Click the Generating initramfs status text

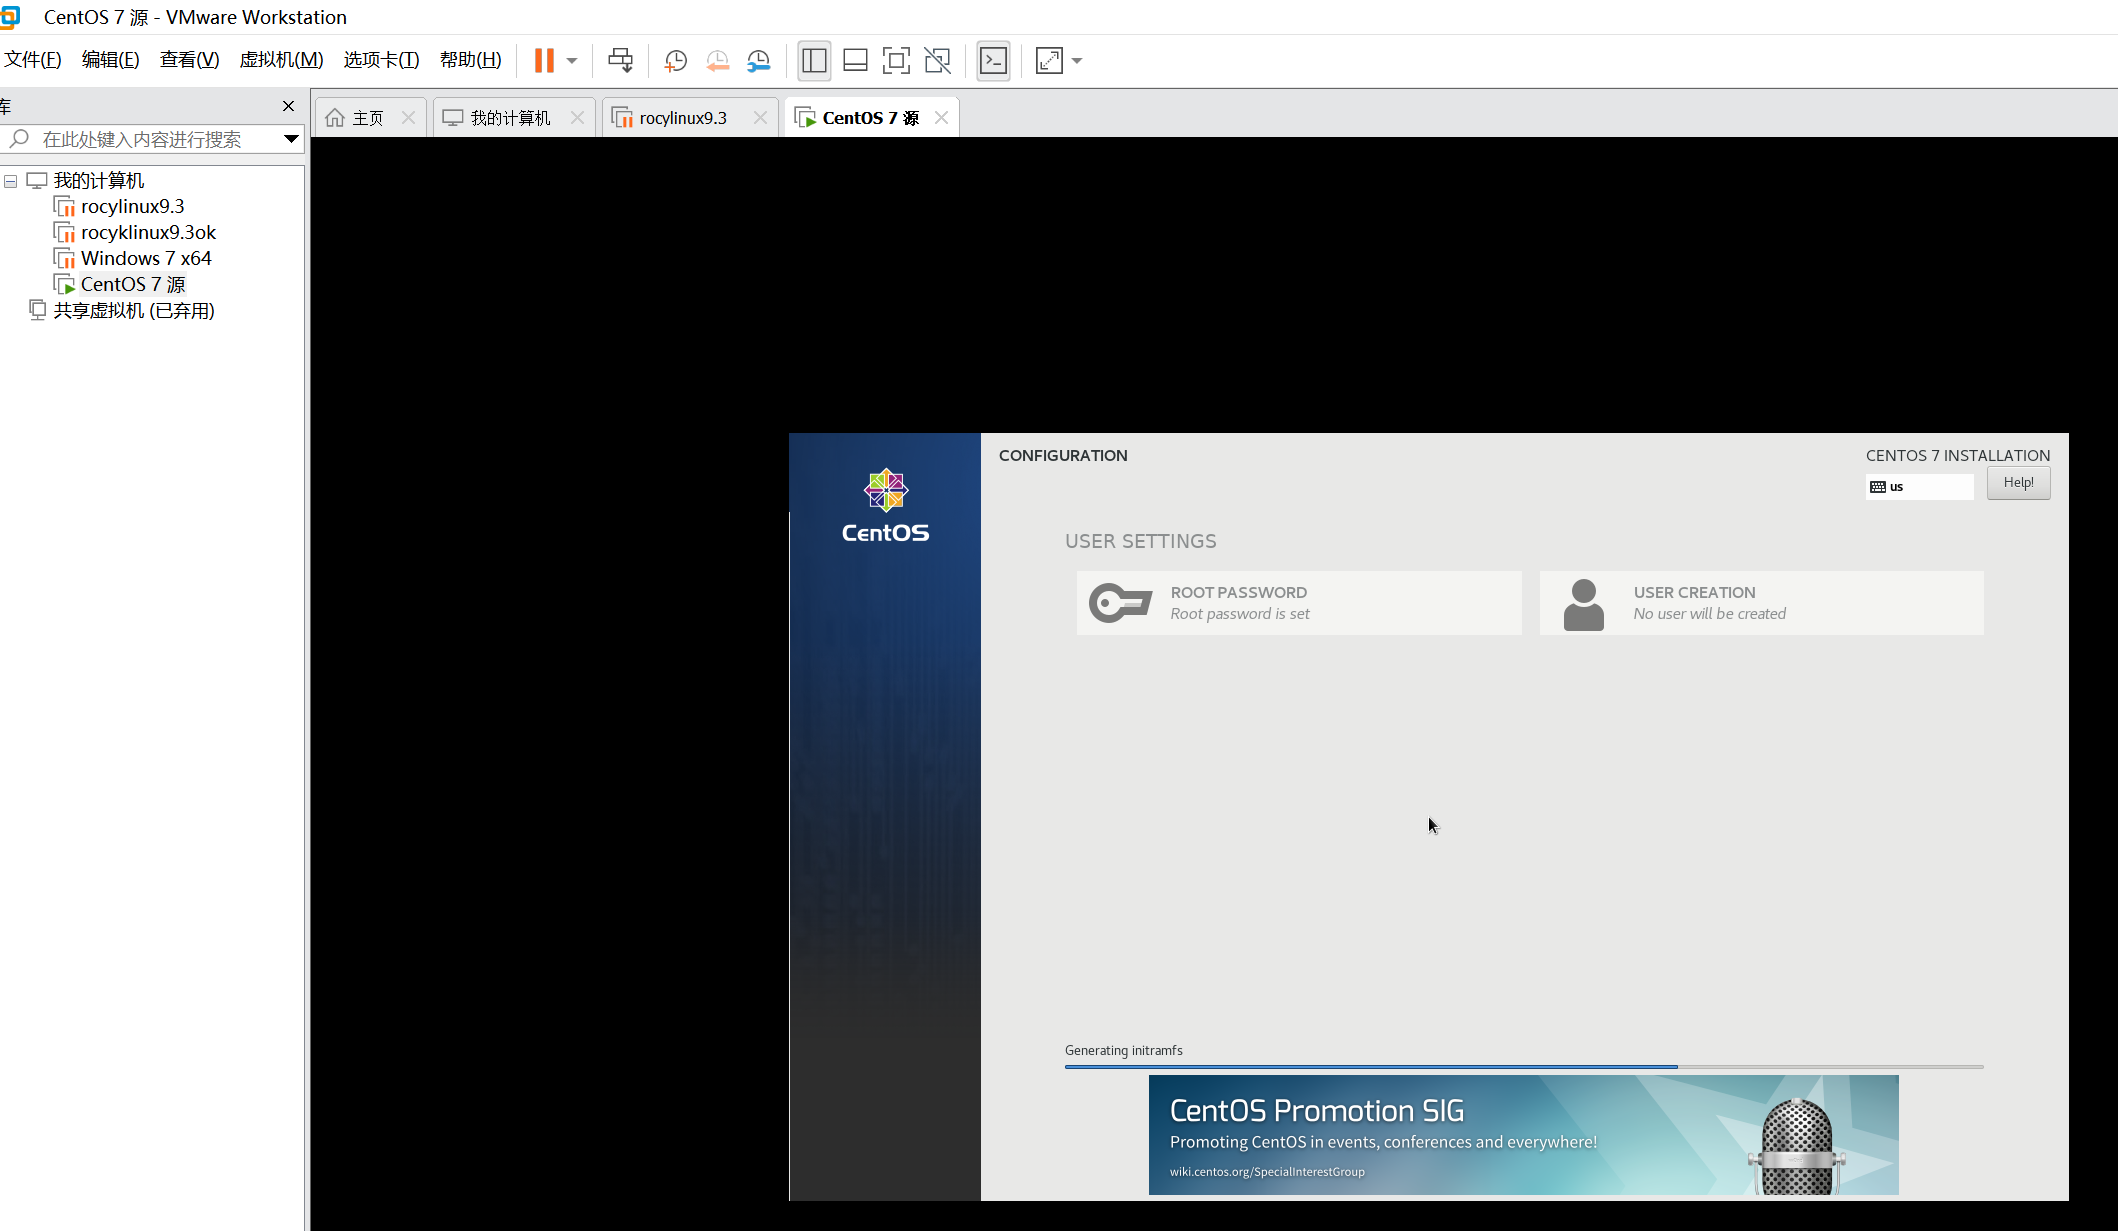[1123, 1050]
